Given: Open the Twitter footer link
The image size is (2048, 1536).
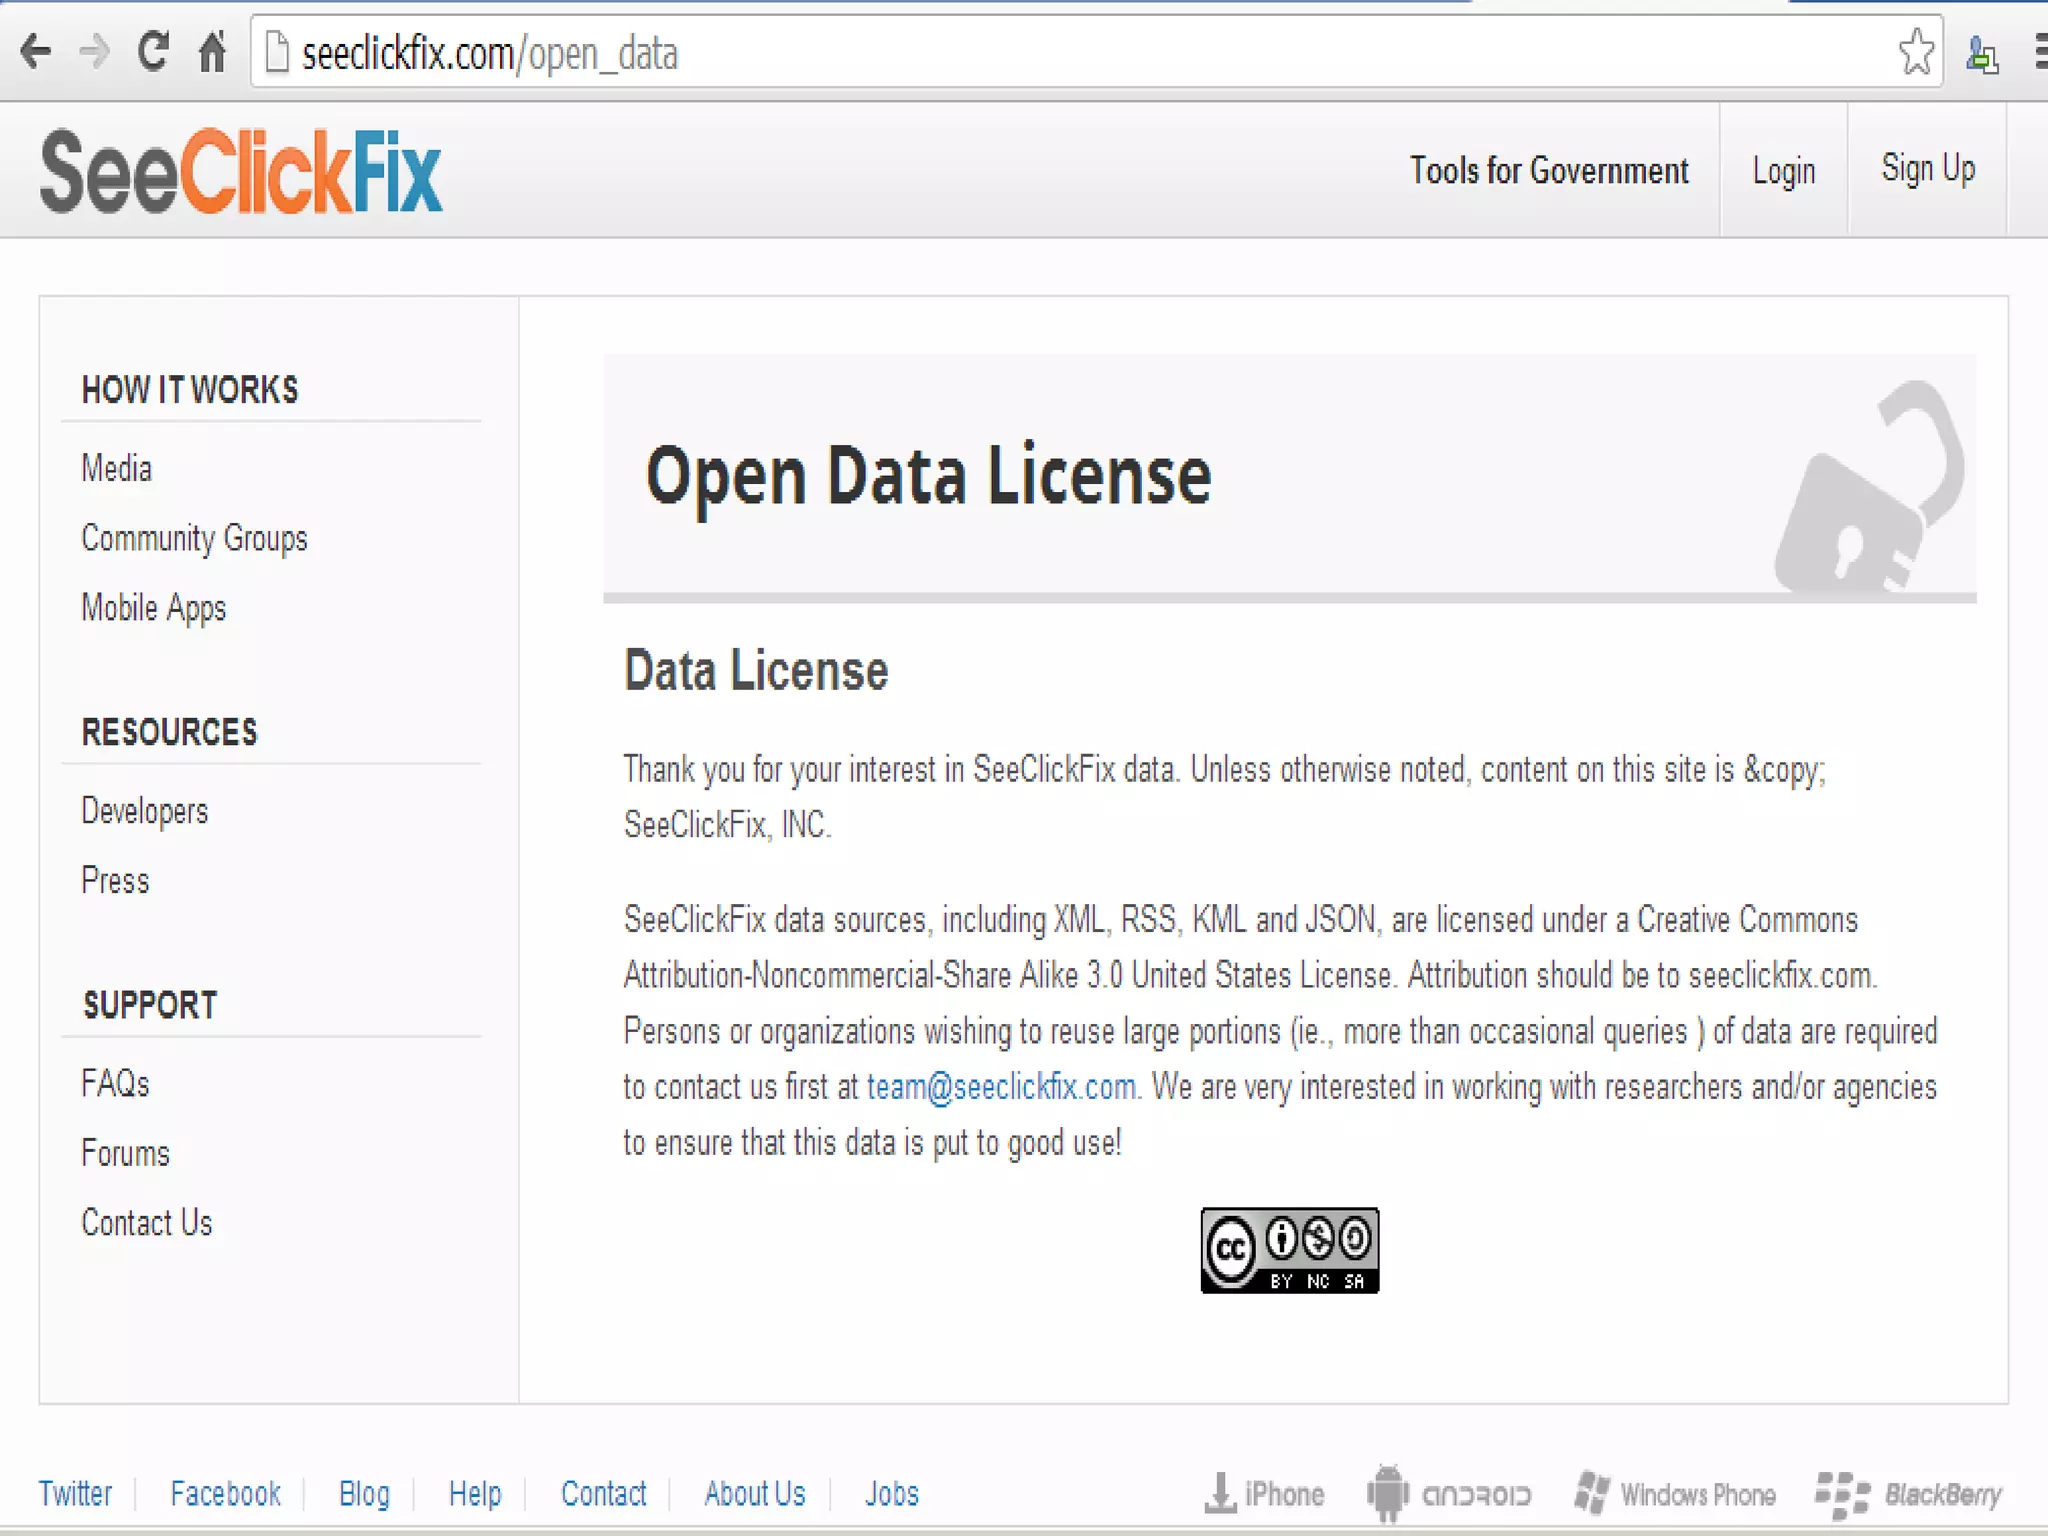Looking at the screenshot, I should (75, 1494).
